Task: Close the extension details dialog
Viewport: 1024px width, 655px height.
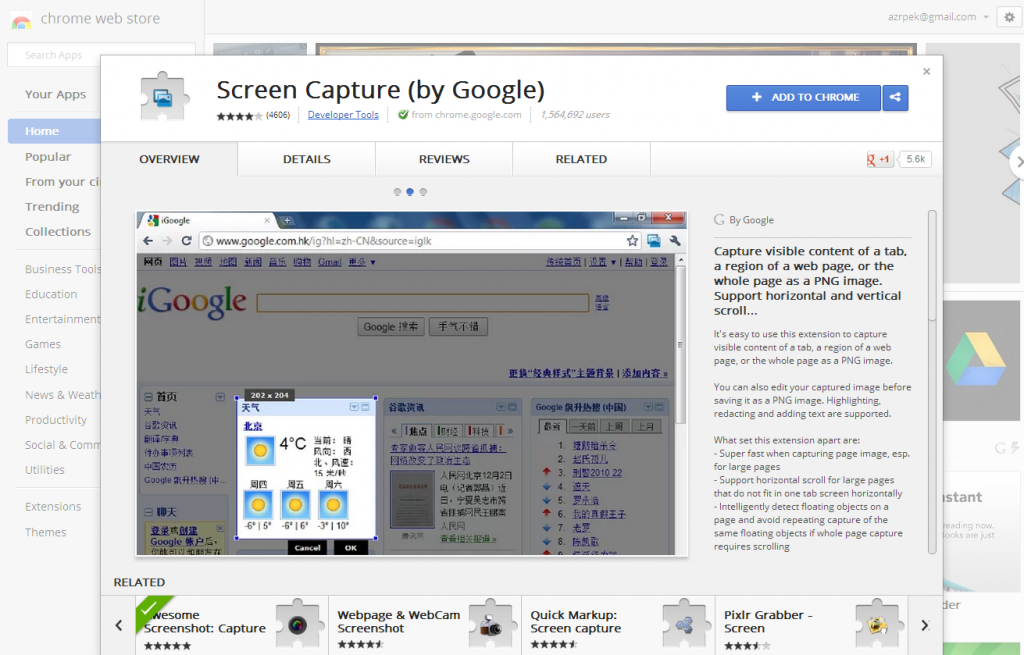Action: [926, 71]
